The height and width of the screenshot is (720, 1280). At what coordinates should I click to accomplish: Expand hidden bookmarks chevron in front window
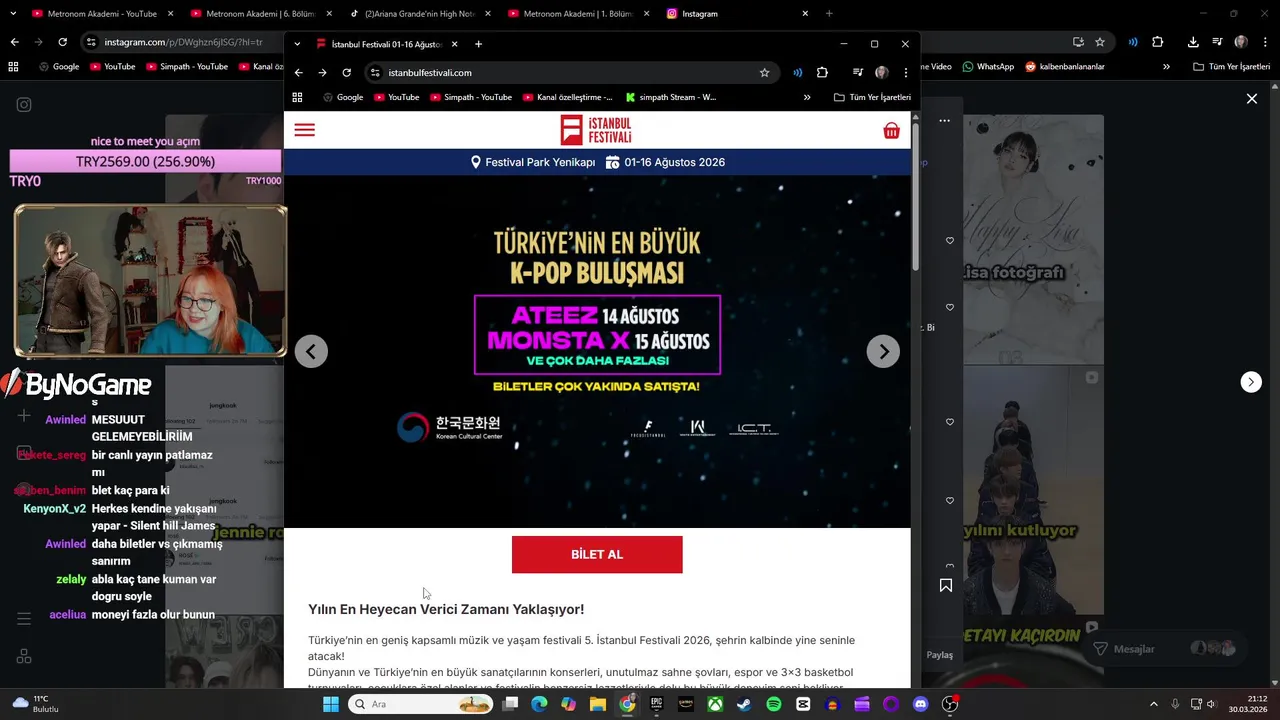(x=807, y=97)
